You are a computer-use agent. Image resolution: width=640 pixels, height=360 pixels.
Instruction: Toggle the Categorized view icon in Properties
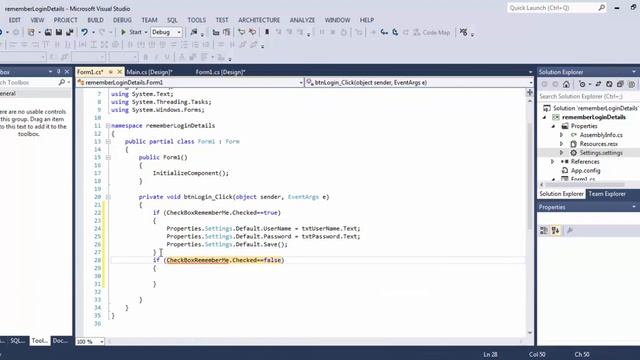[x=544, y=231]
